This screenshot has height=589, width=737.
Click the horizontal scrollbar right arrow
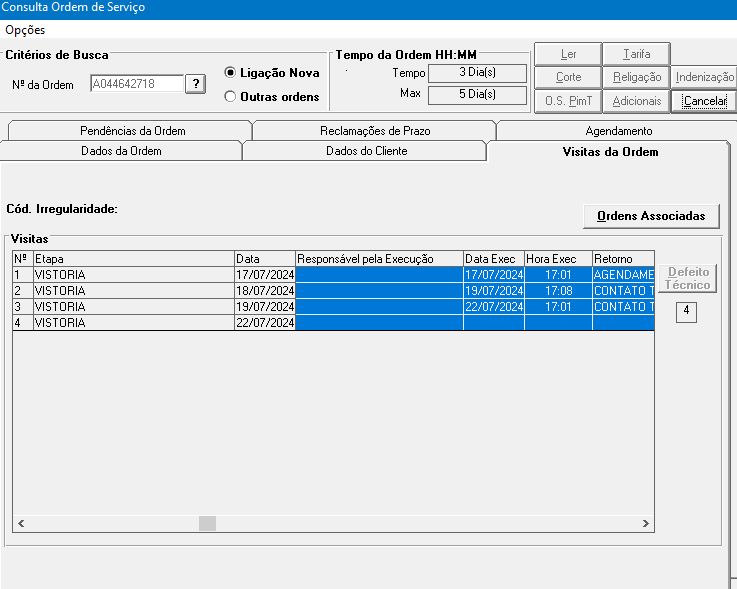646,523
